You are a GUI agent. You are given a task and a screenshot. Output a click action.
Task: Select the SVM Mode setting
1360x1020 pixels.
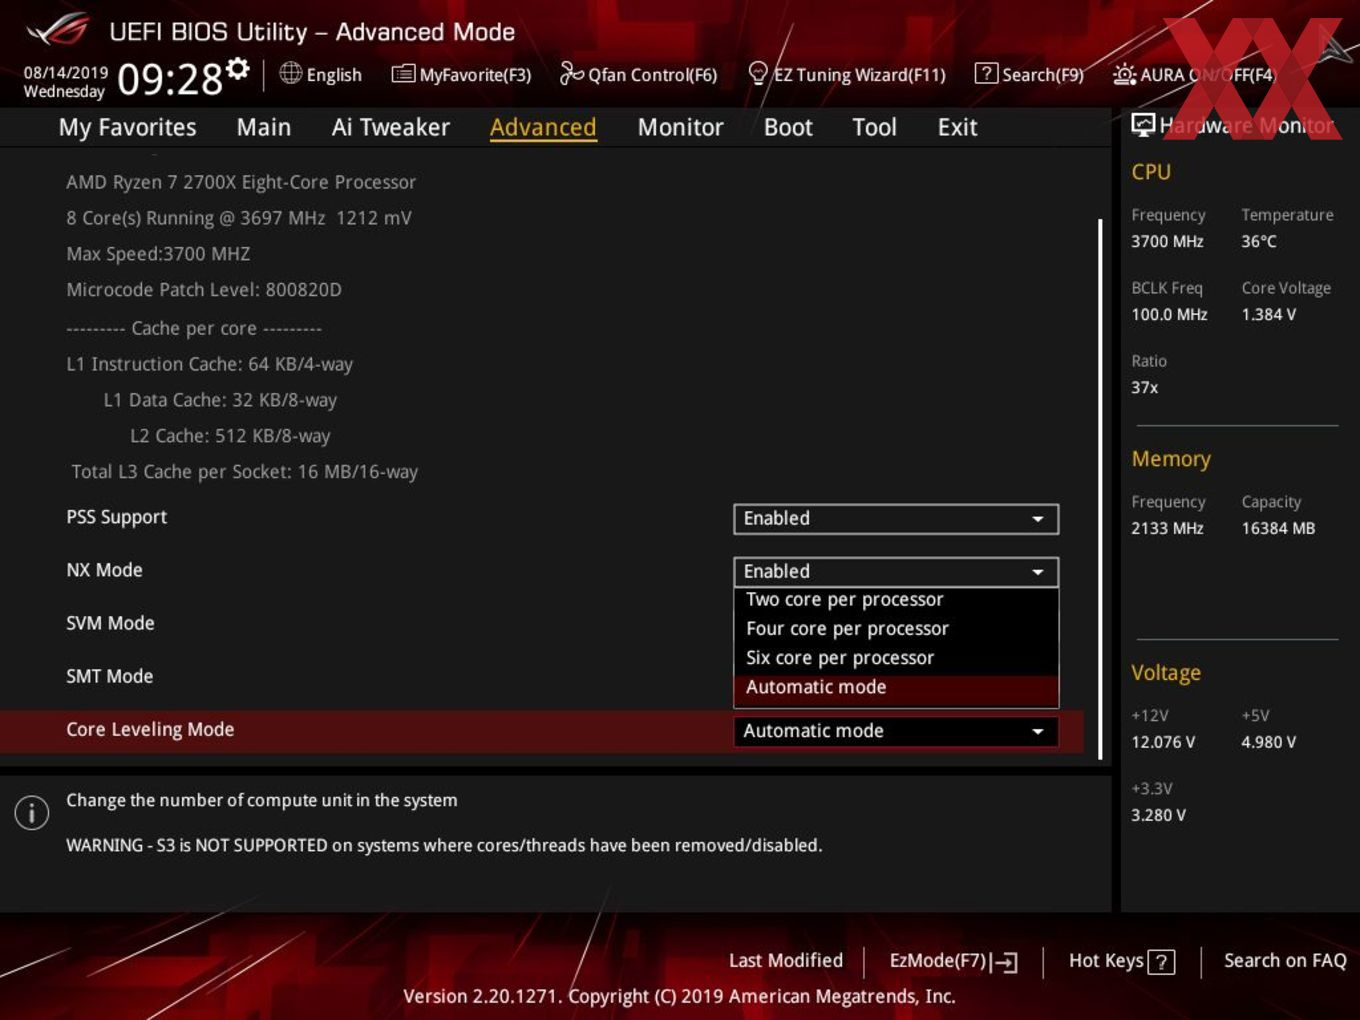(x=110, y=623)
